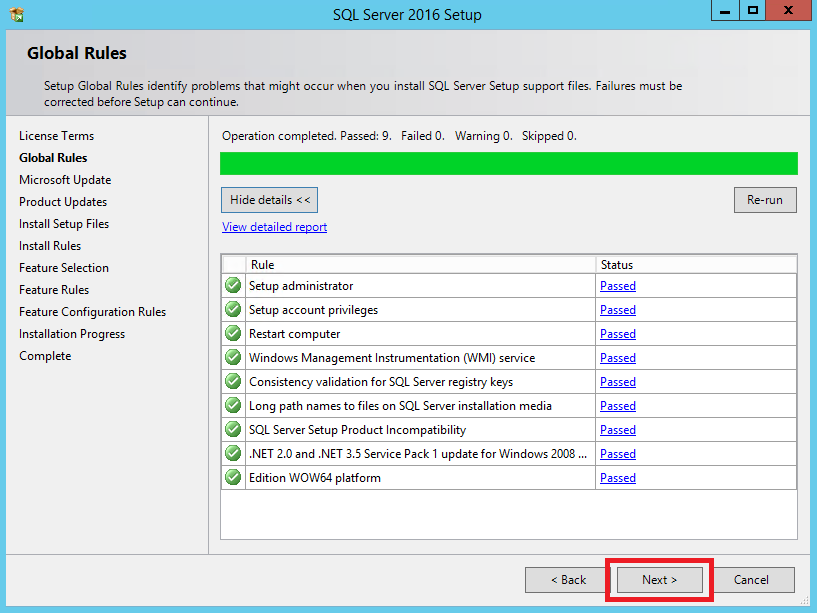
Task: Open Passed status for Setup account privileges
Action: (618, 310)
